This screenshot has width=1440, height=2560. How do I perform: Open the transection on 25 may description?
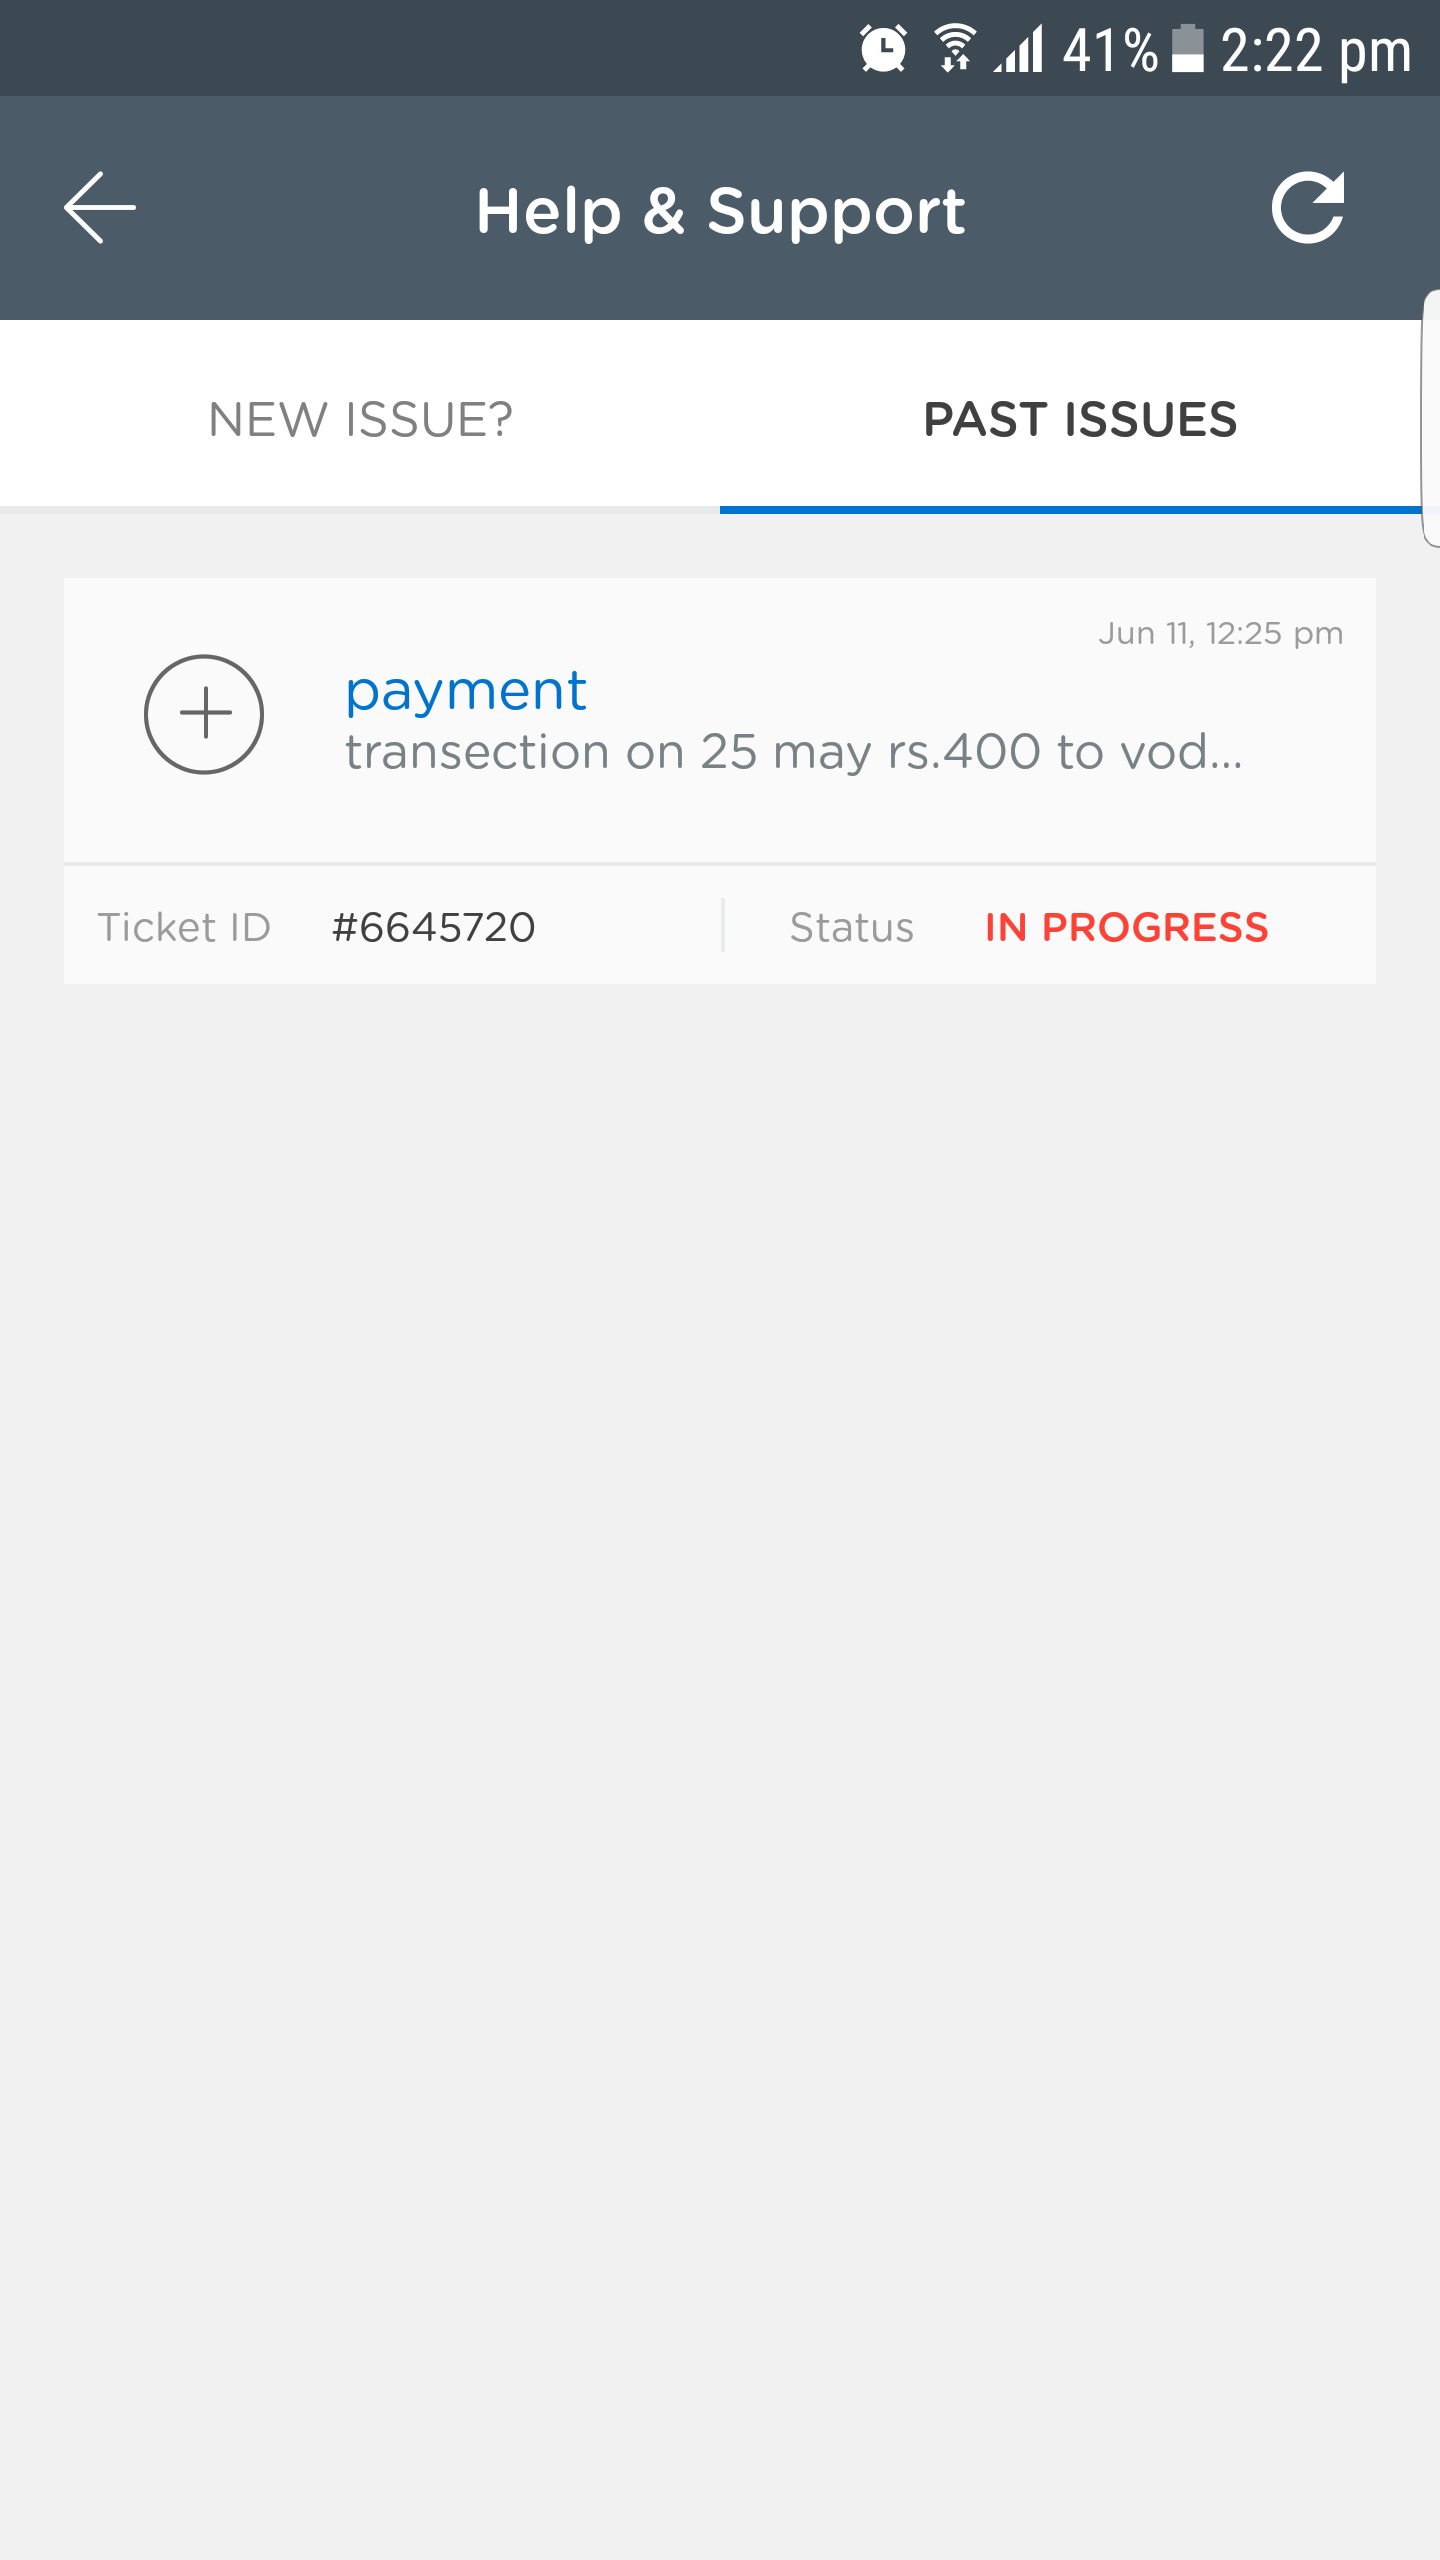[x=794, y=752]
